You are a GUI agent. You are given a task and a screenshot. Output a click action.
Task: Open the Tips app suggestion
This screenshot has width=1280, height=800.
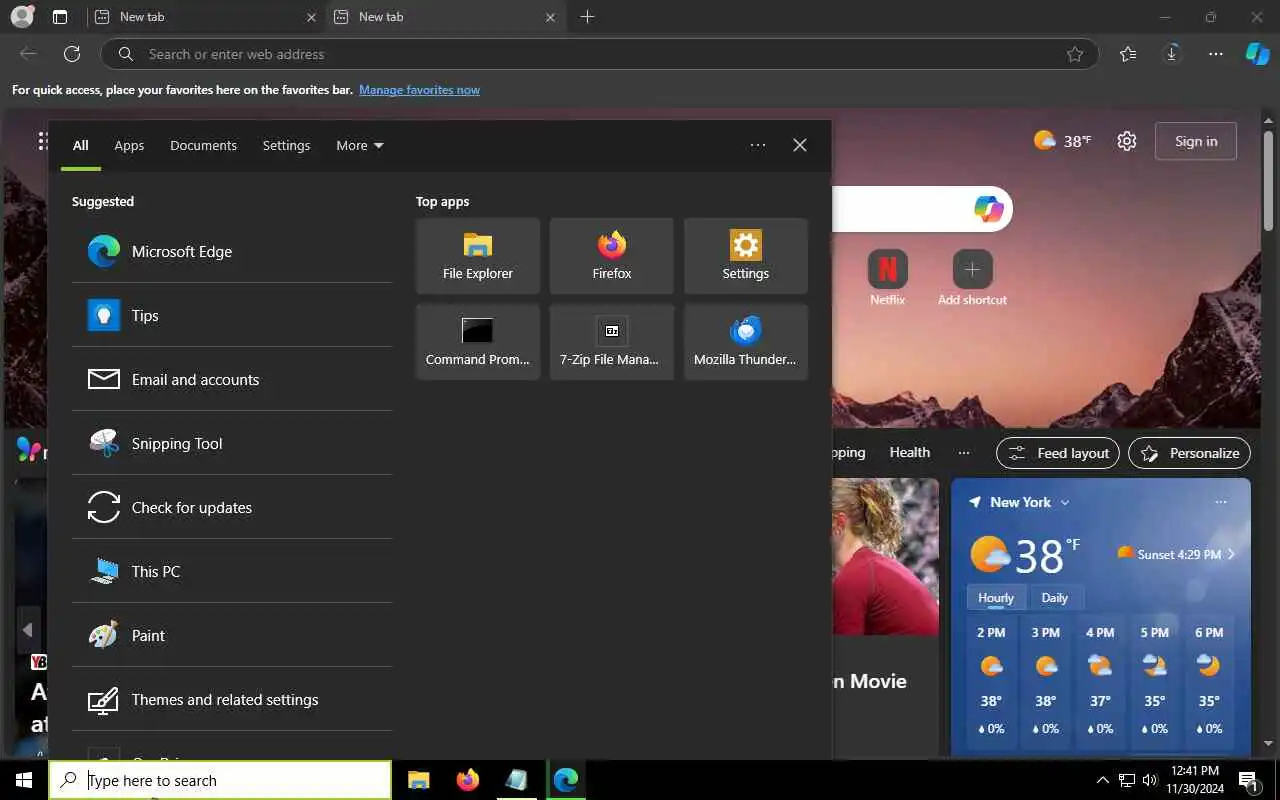(232, 315)
